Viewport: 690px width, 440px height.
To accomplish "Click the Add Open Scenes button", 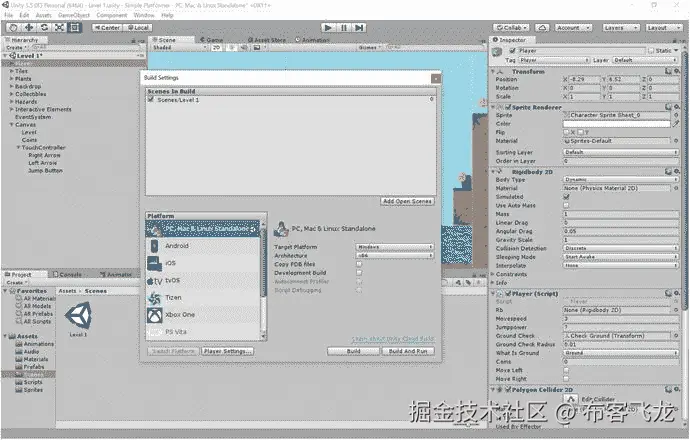I will coord(407,201).
